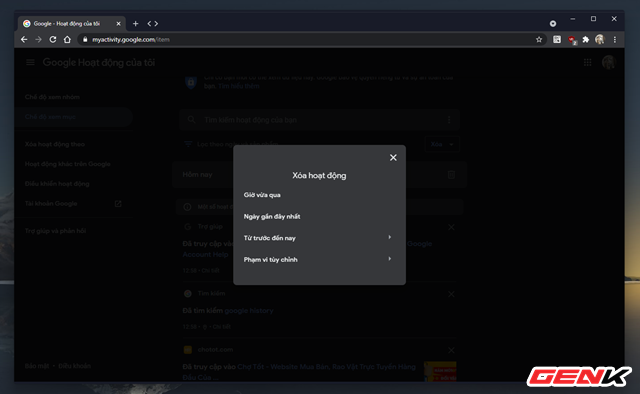Go back in browser history
Screen dimensions: 640x394
(x=24, y=40)
